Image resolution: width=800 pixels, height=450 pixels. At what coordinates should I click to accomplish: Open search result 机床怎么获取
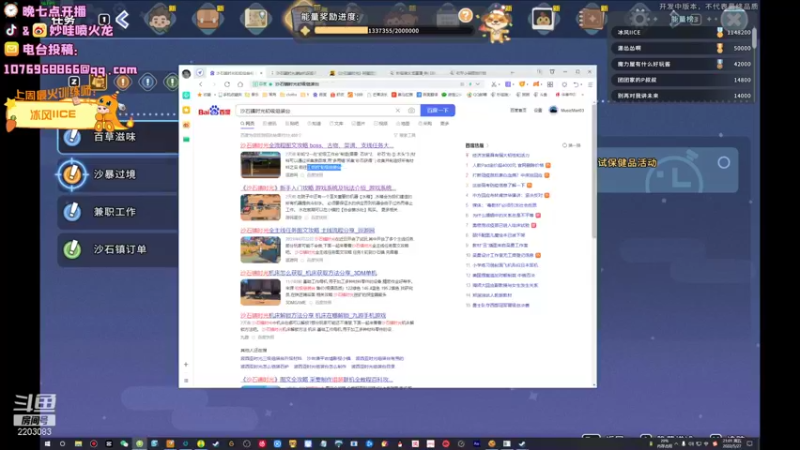(x=309, y=273)
